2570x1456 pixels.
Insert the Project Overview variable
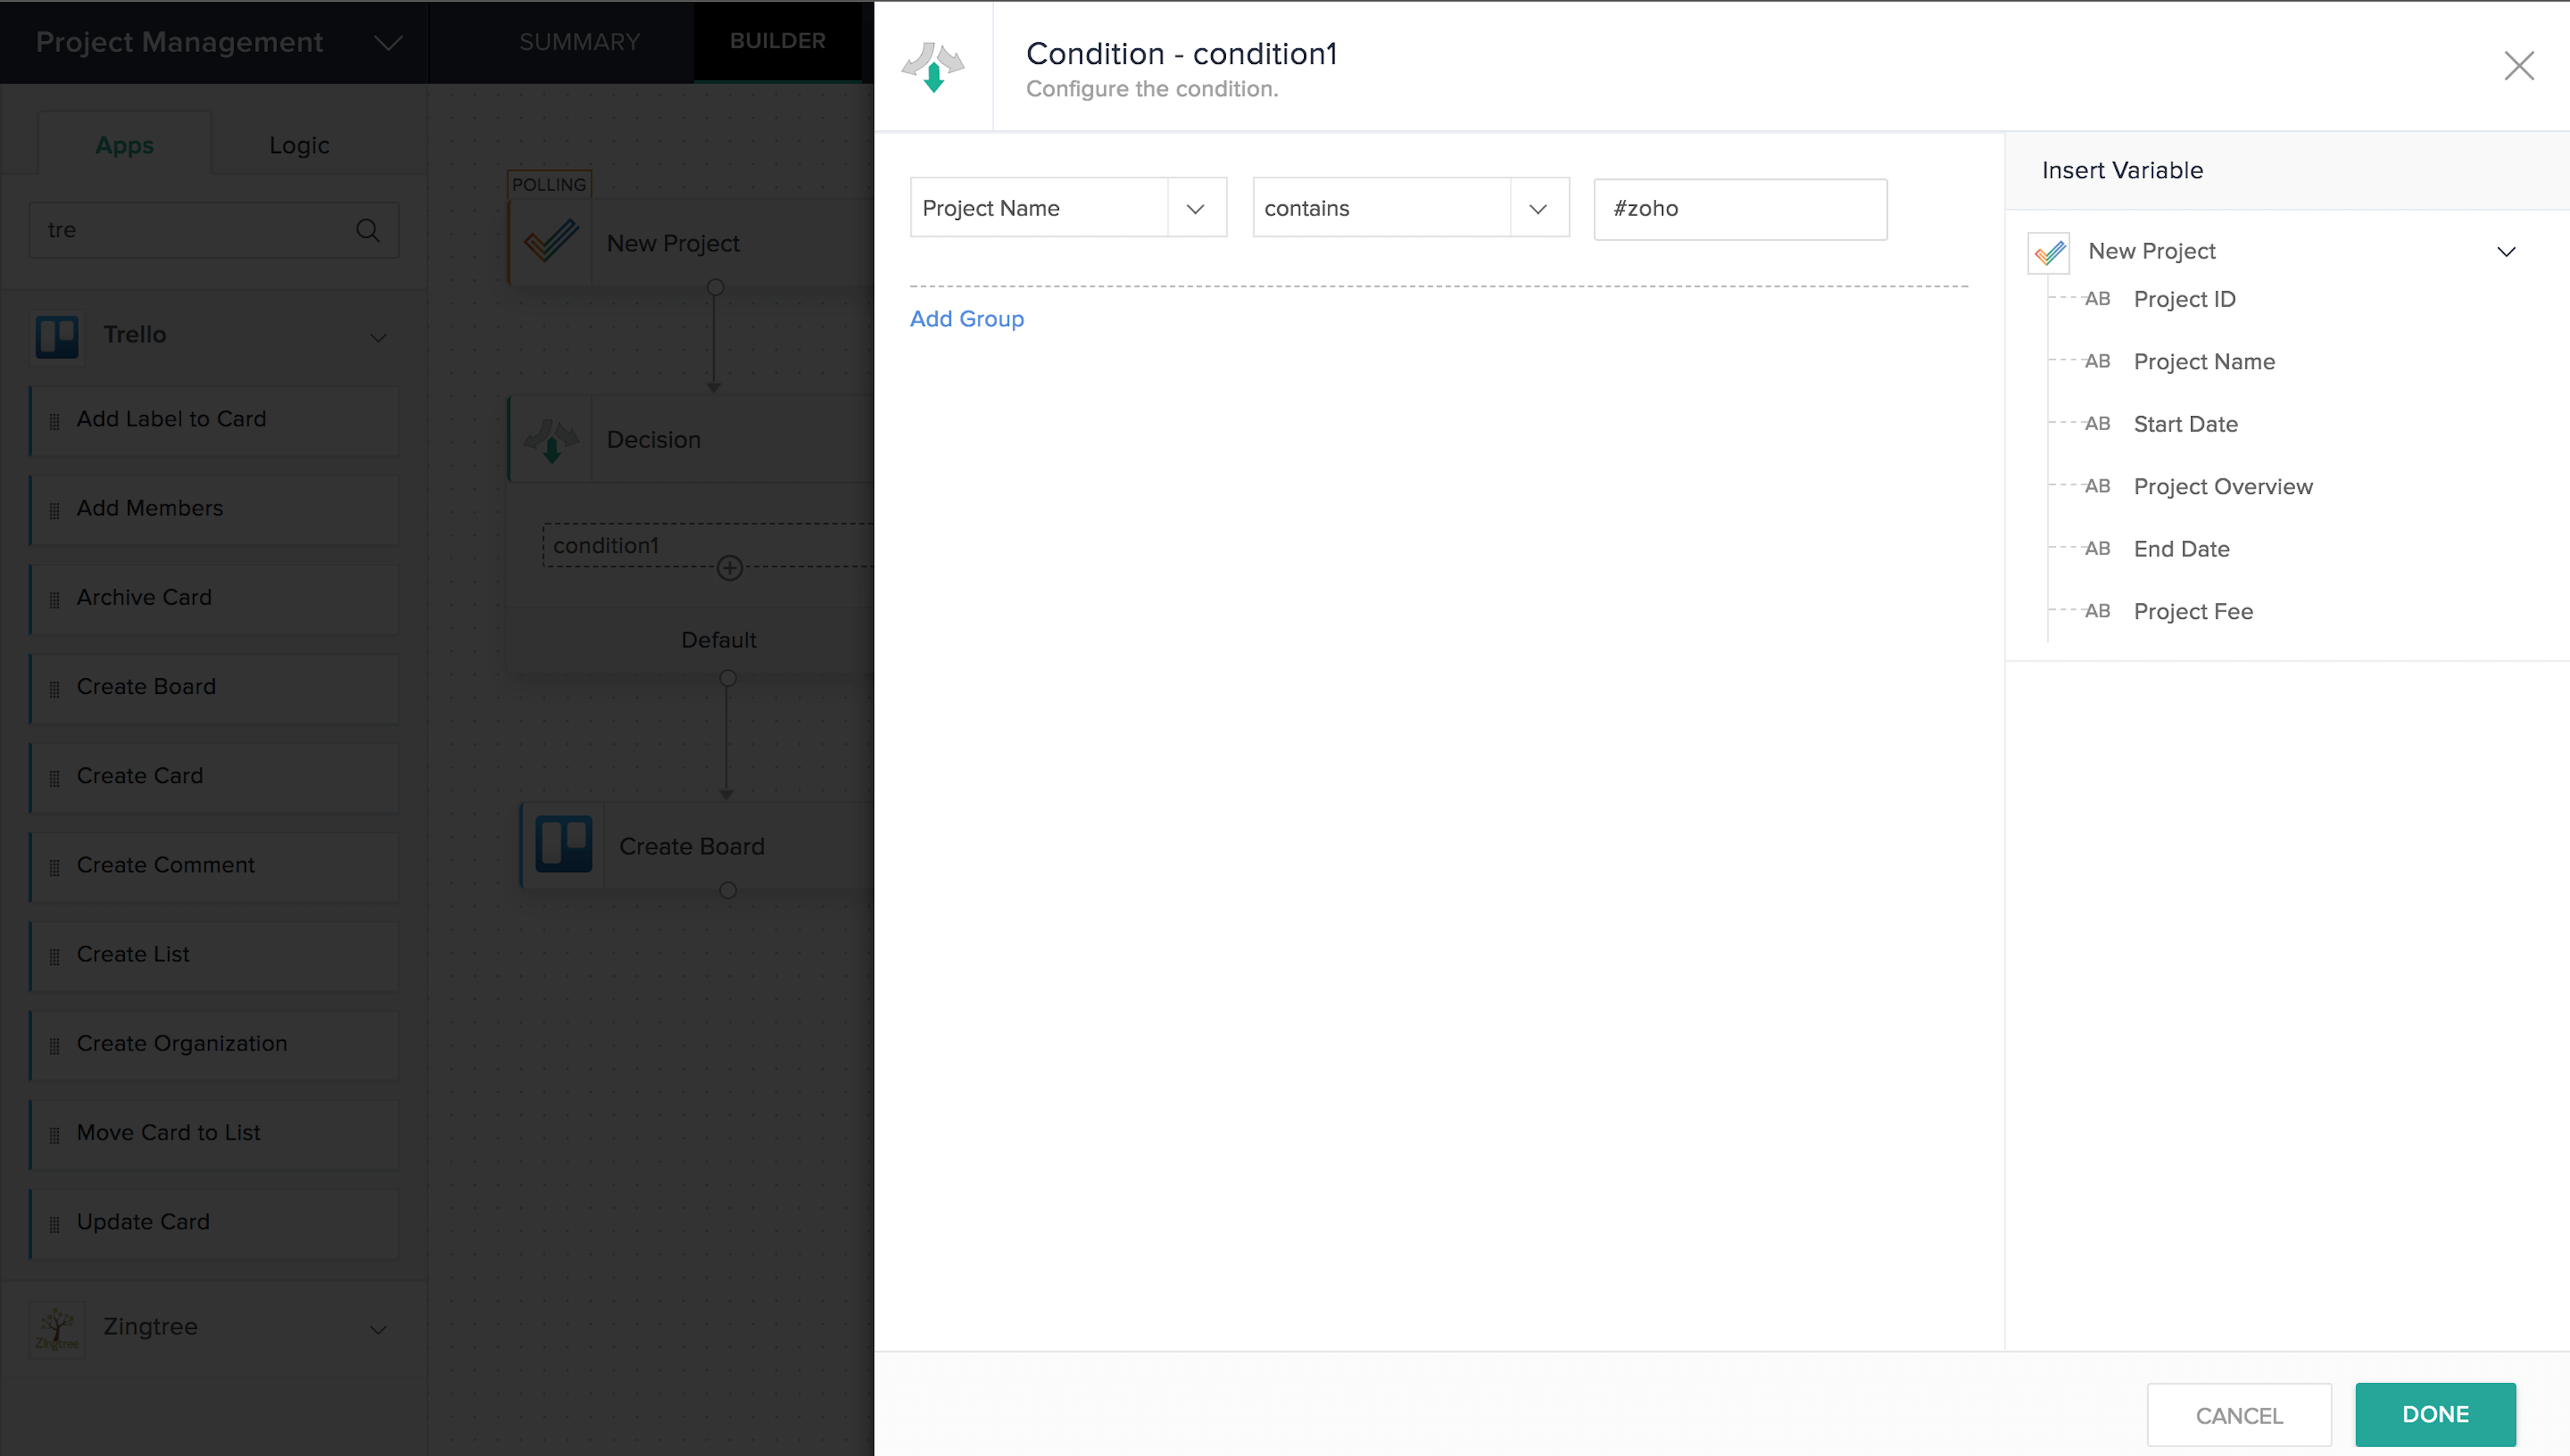2222,487
